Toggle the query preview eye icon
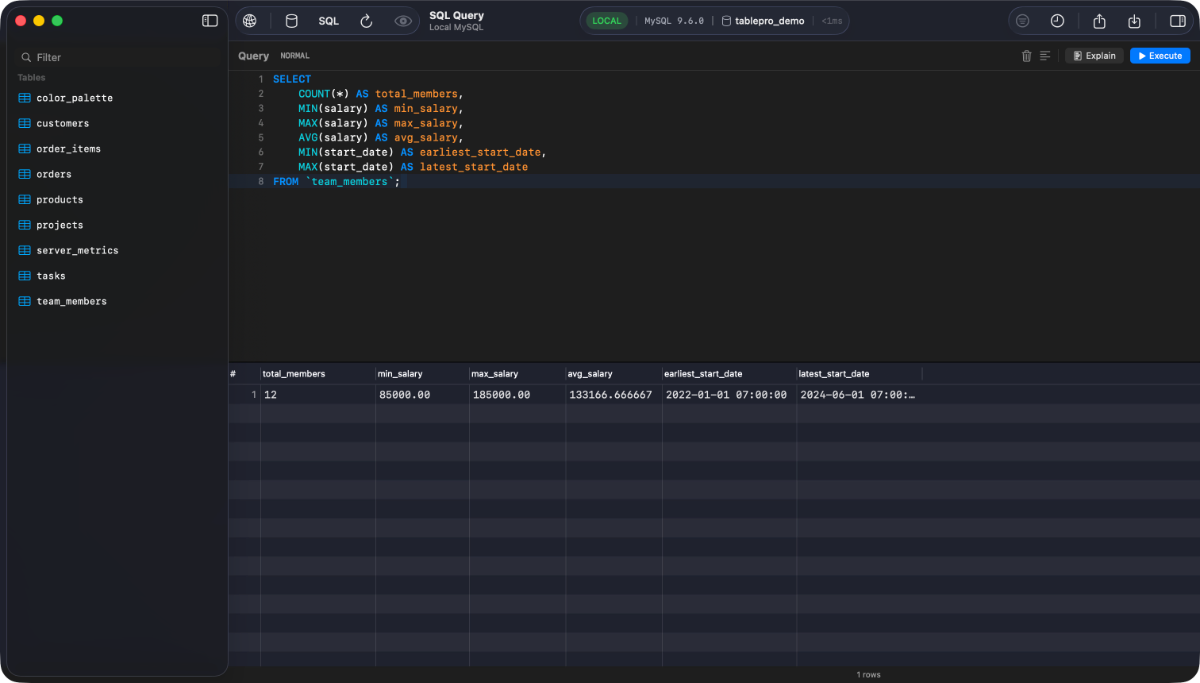The width and height of the screenshot is (1200, 683). pos(402,20)
